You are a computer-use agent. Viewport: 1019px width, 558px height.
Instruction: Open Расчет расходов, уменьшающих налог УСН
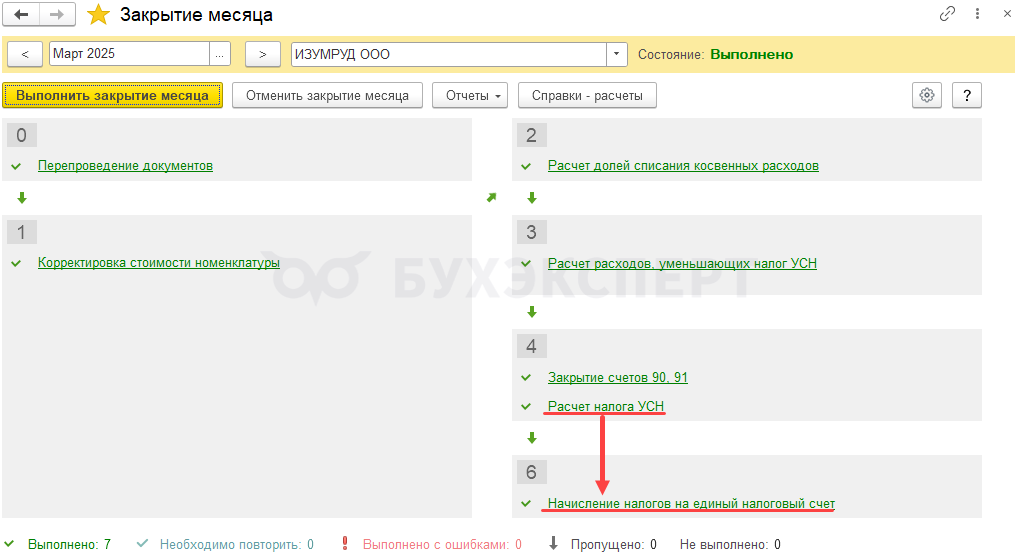(682, 264)
